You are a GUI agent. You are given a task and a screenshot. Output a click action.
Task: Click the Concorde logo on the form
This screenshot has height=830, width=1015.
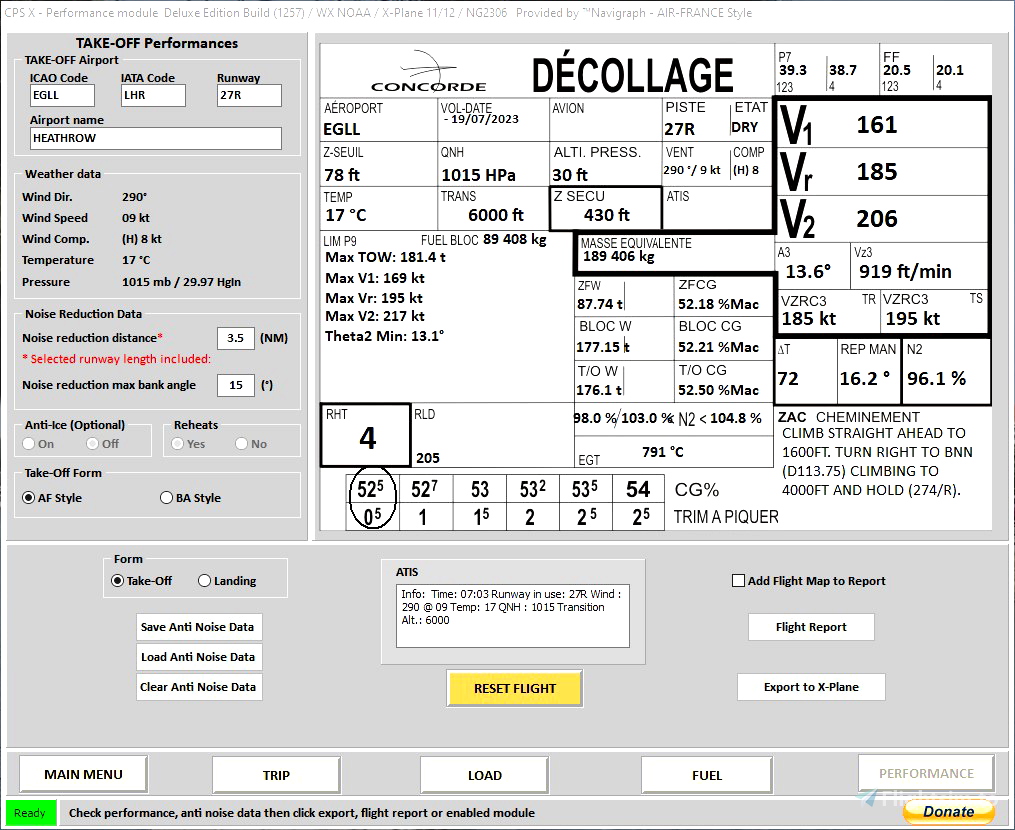[429, 73]
